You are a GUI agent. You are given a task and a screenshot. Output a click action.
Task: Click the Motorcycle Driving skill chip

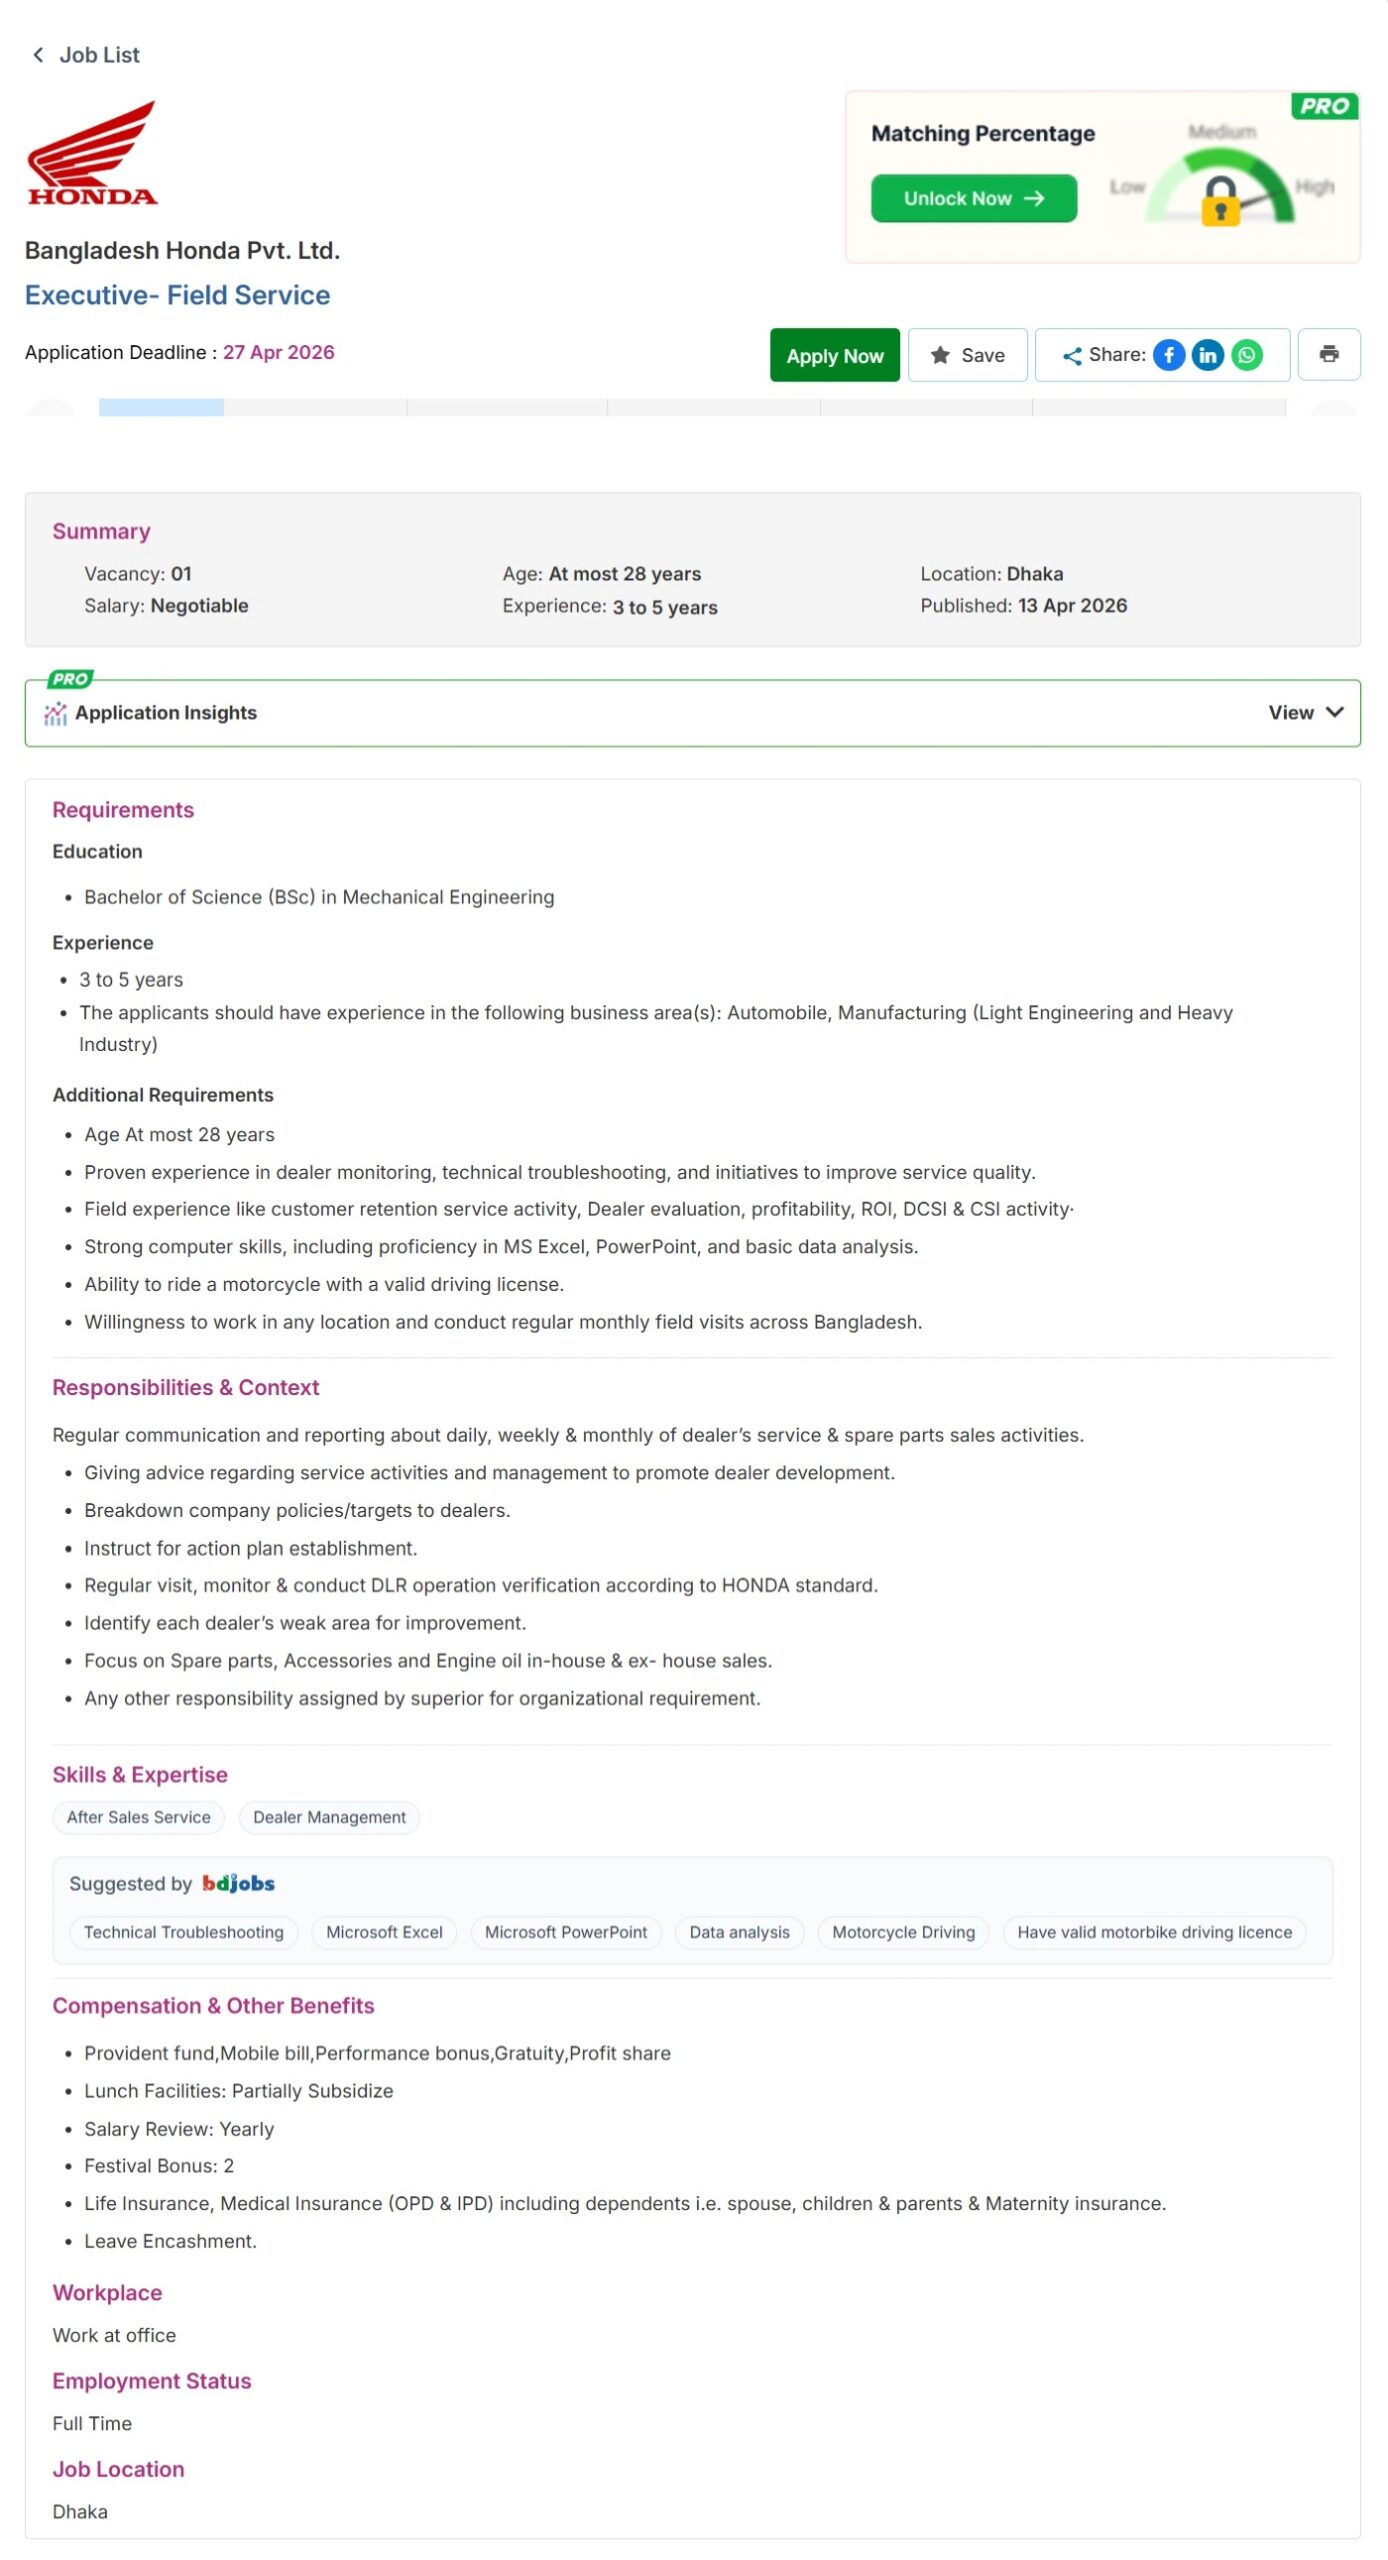[x=902, y=1931]
